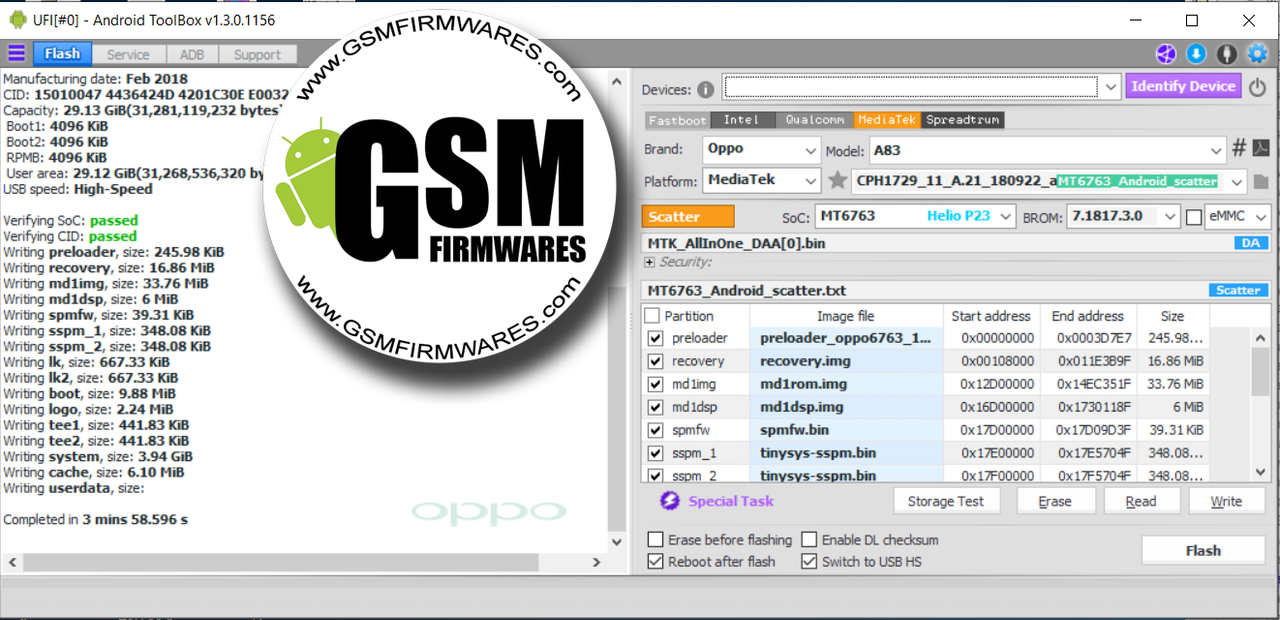Uncheck the preloader partition checkbox
Viewport: 1280px width, 620px height.
click(655, 339)
